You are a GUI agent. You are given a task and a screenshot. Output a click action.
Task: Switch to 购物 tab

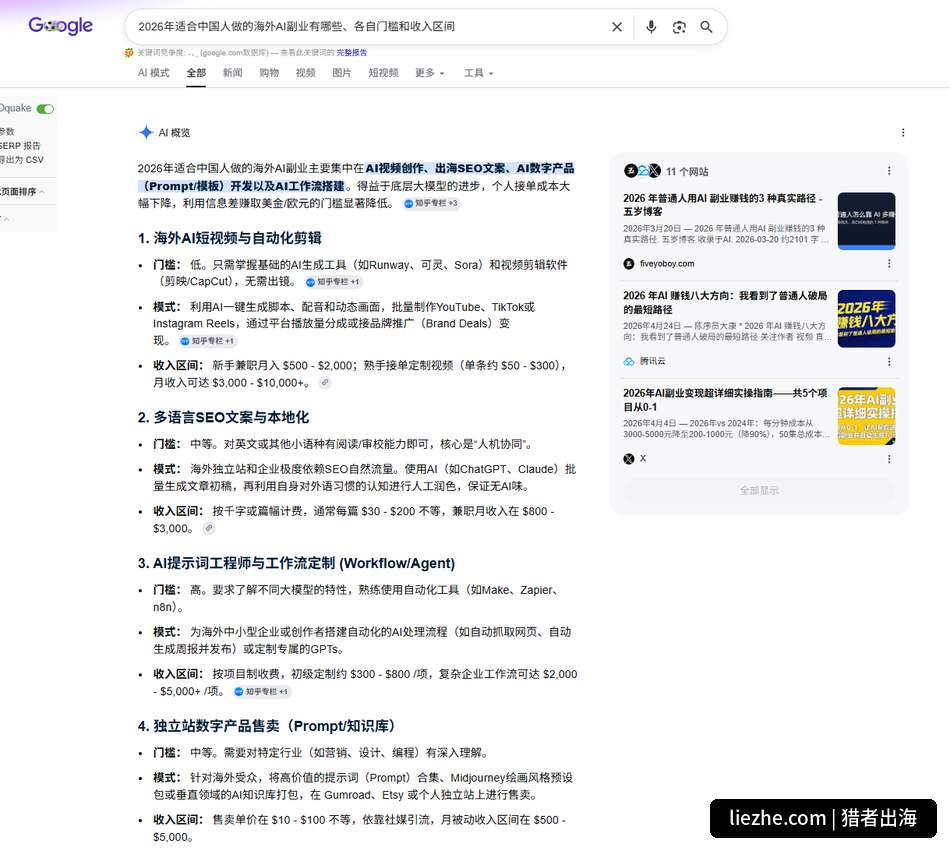point(269,73)
